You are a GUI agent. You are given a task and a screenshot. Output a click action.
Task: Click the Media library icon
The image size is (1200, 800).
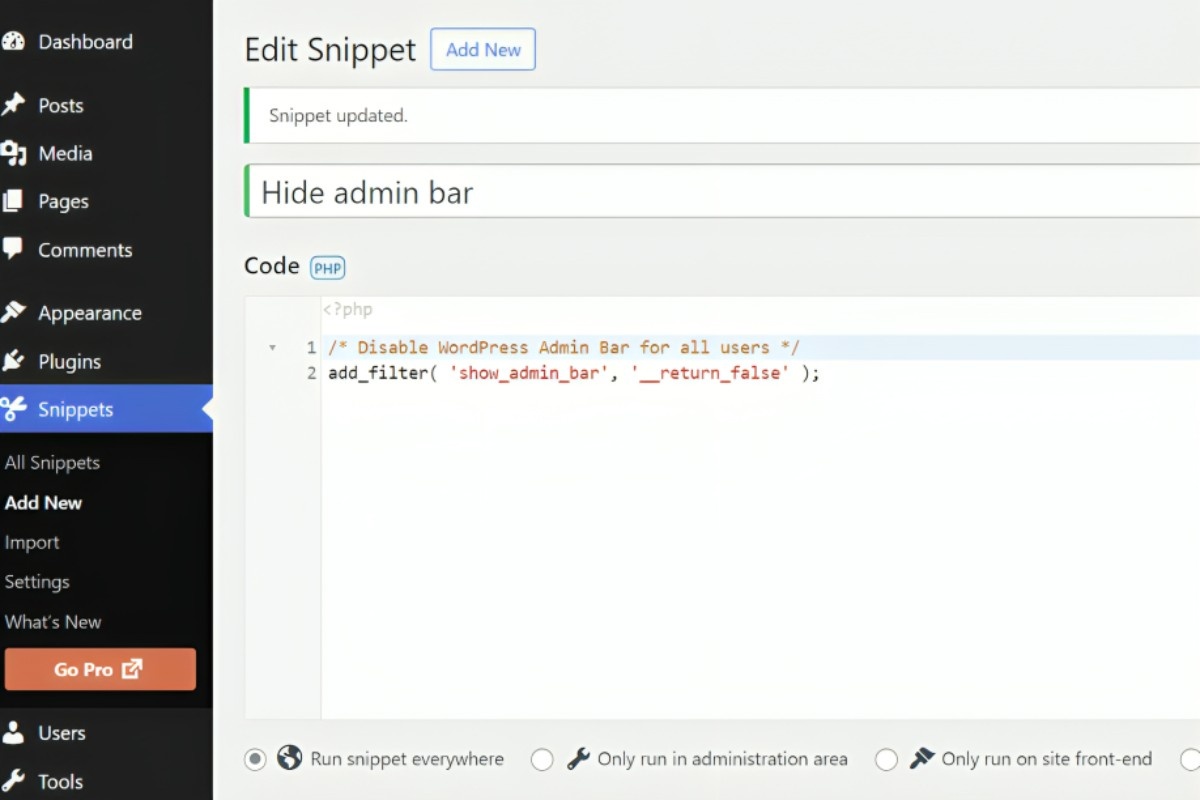click(13, 153)
